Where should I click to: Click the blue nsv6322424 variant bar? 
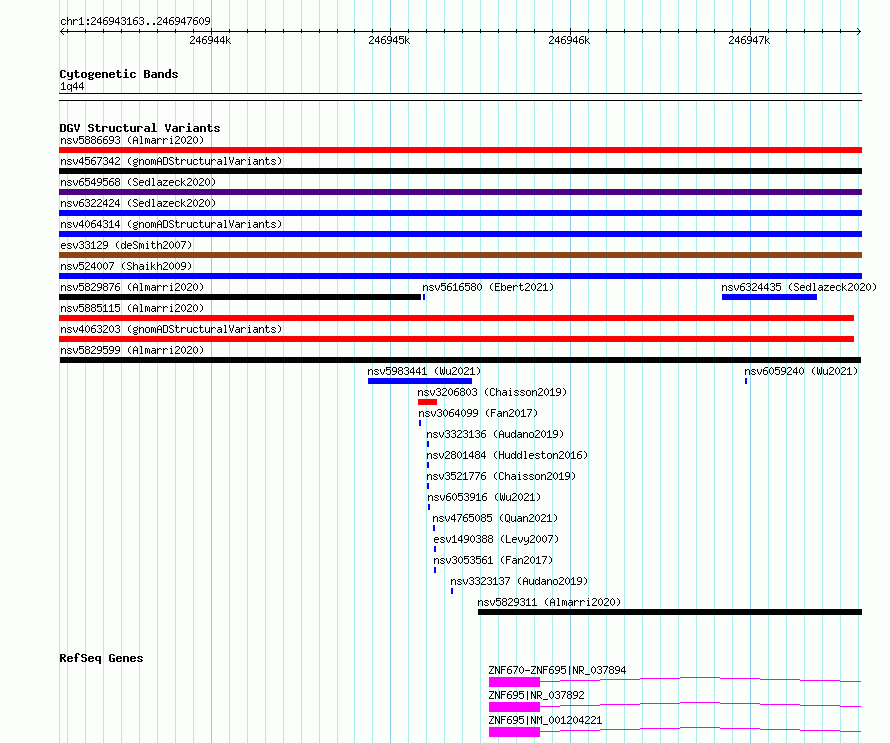coord(460,213)
